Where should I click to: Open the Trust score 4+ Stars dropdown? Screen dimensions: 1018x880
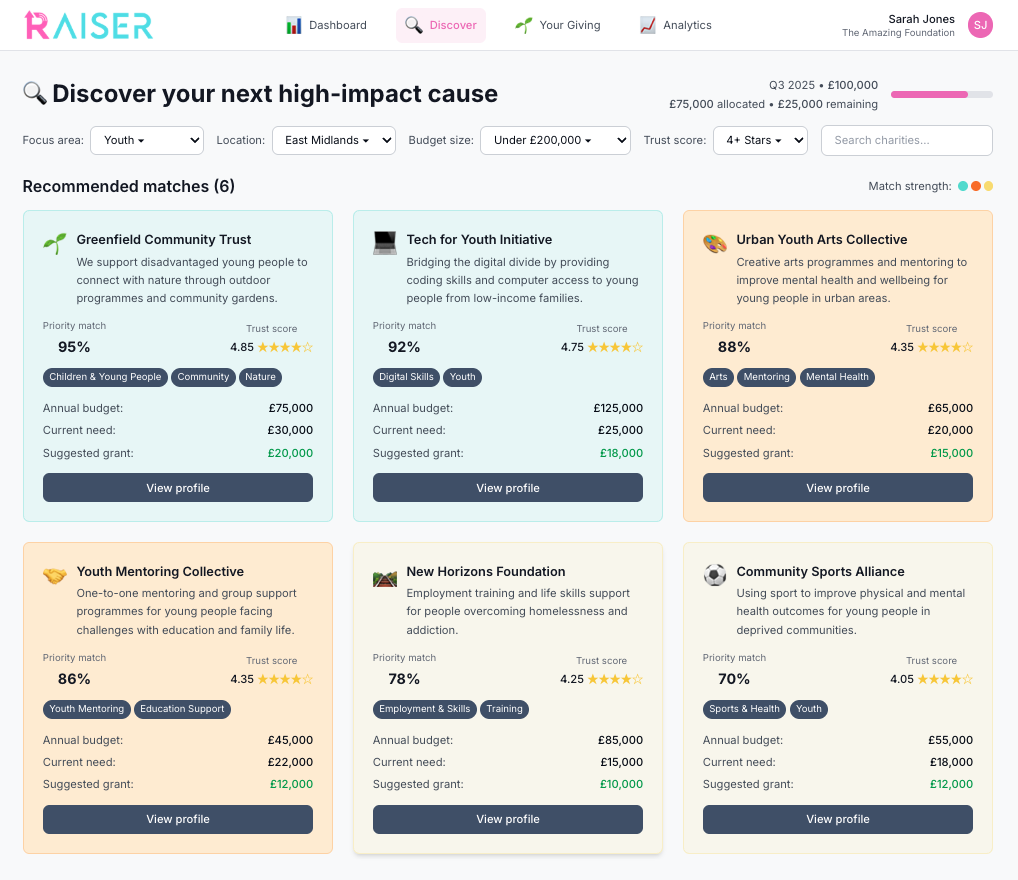click(760, 140)
